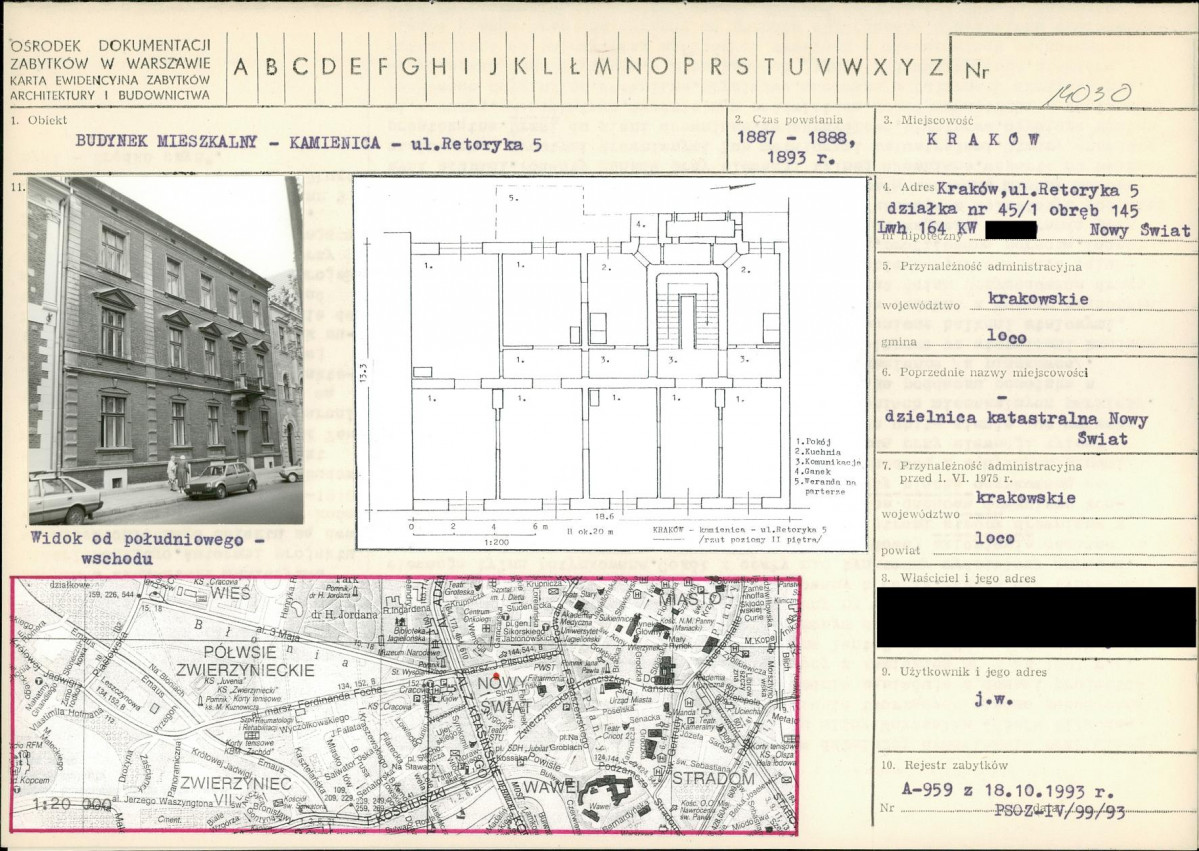1199x851 pixels.
Task: Click the Miejscowość KRAKÓW field
Action: point(983,139)
